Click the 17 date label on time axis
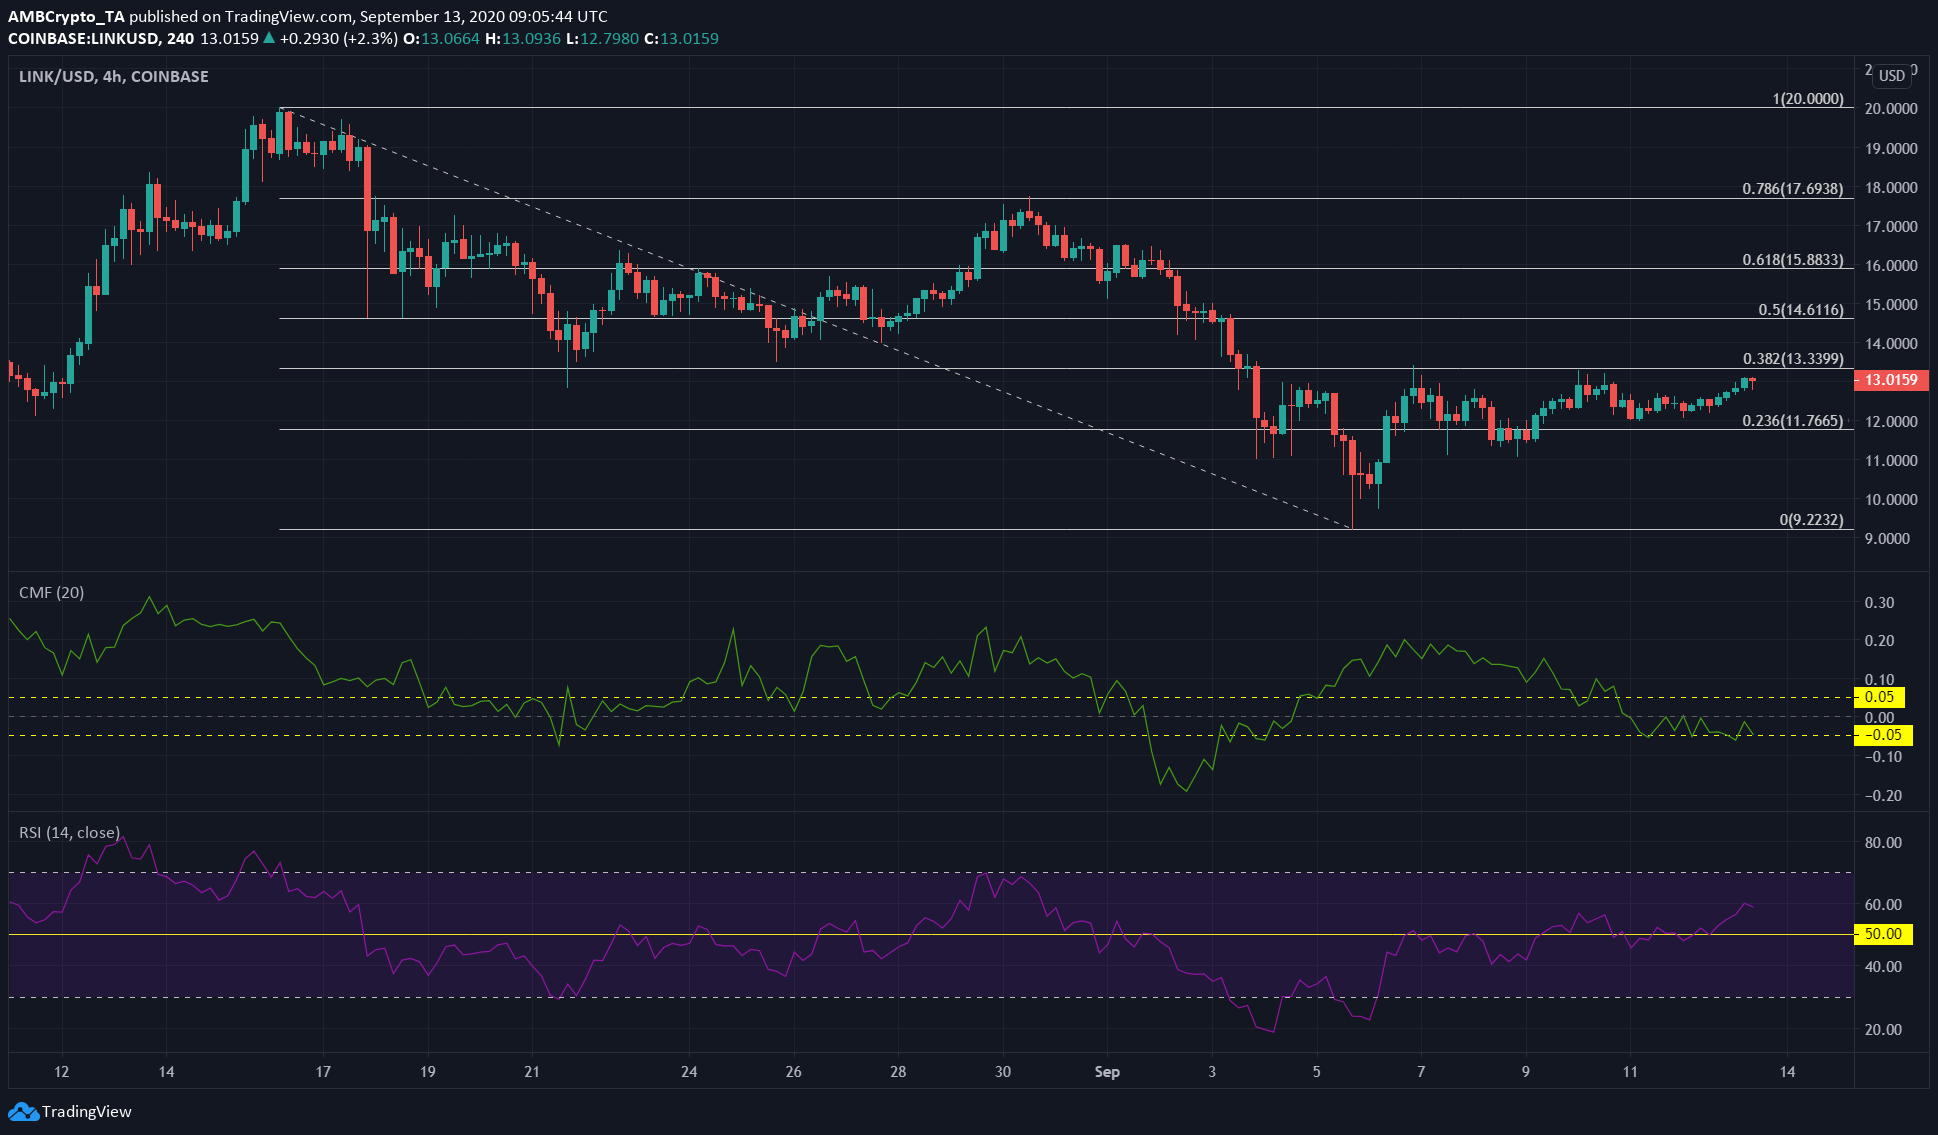The height and width of the screenshot is (1135, 1938). (323, 1072)
